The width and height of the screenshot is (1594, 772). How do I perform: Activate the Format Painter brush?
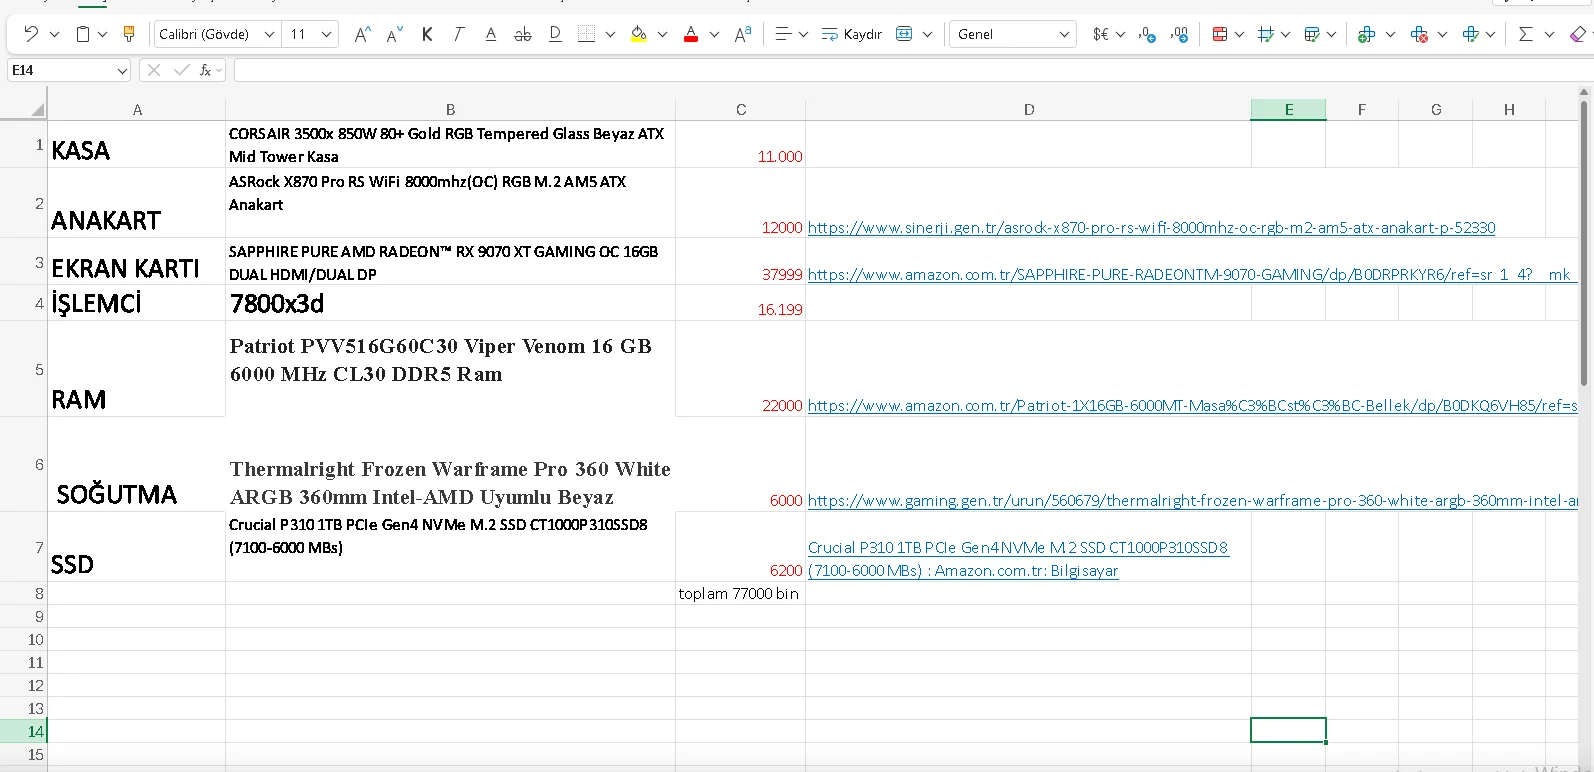(129, 34)
